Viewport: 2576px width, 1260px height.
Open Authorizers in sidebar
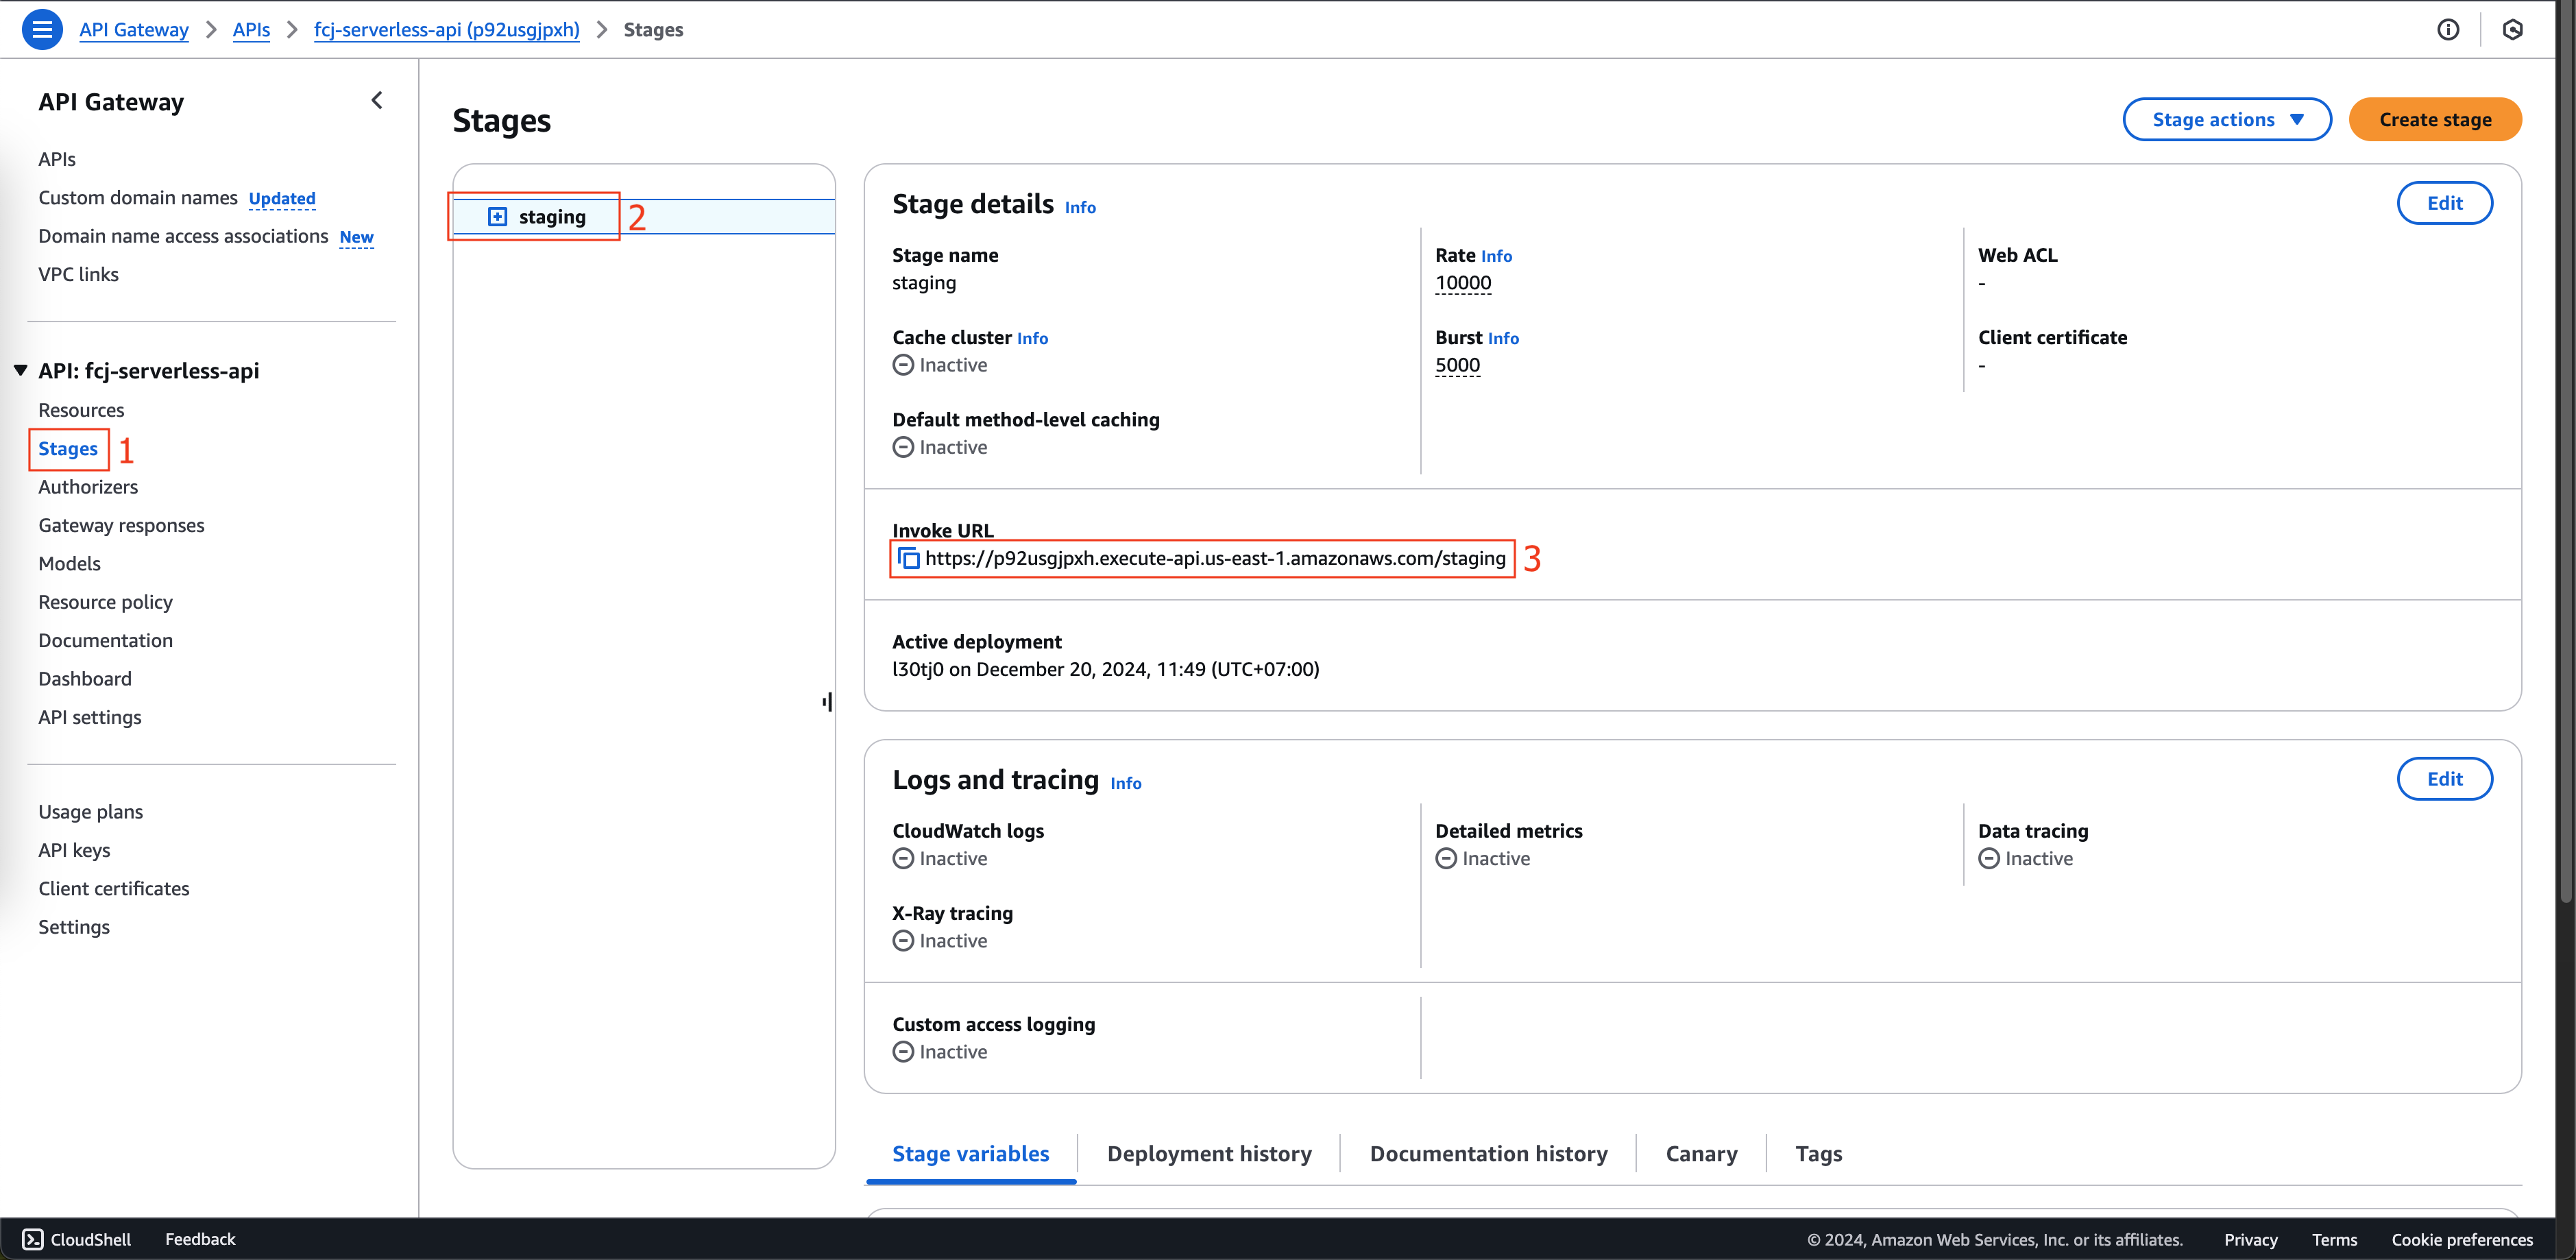88,487
